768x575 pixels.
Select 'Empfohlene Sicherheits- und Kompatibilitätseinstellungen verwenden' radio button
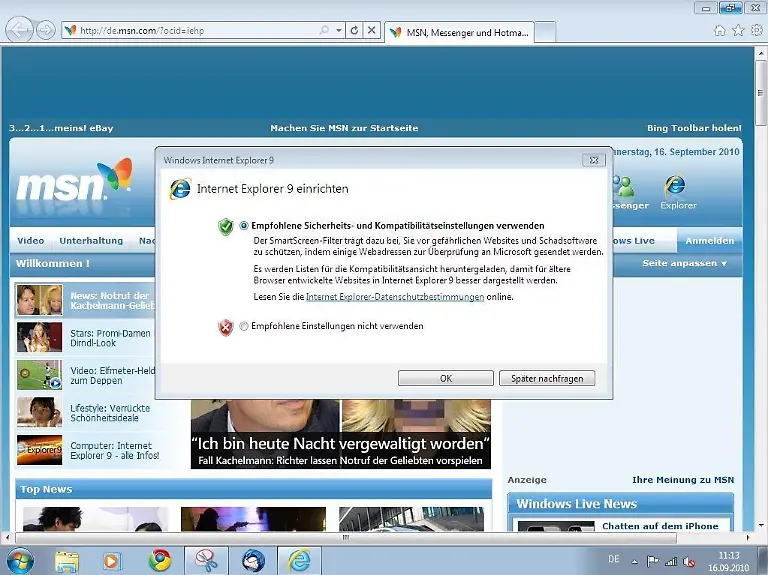(x=244, y=226)
